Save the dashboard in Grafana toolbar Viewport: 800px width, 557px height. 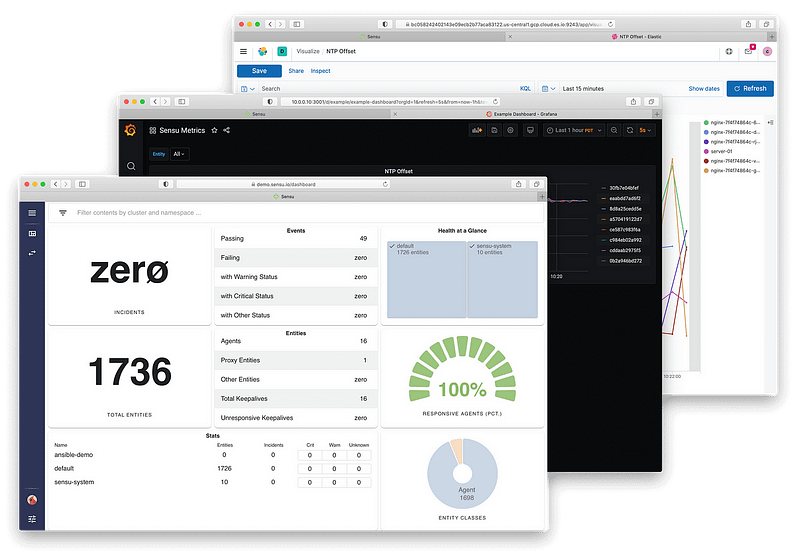coord(494,131)
